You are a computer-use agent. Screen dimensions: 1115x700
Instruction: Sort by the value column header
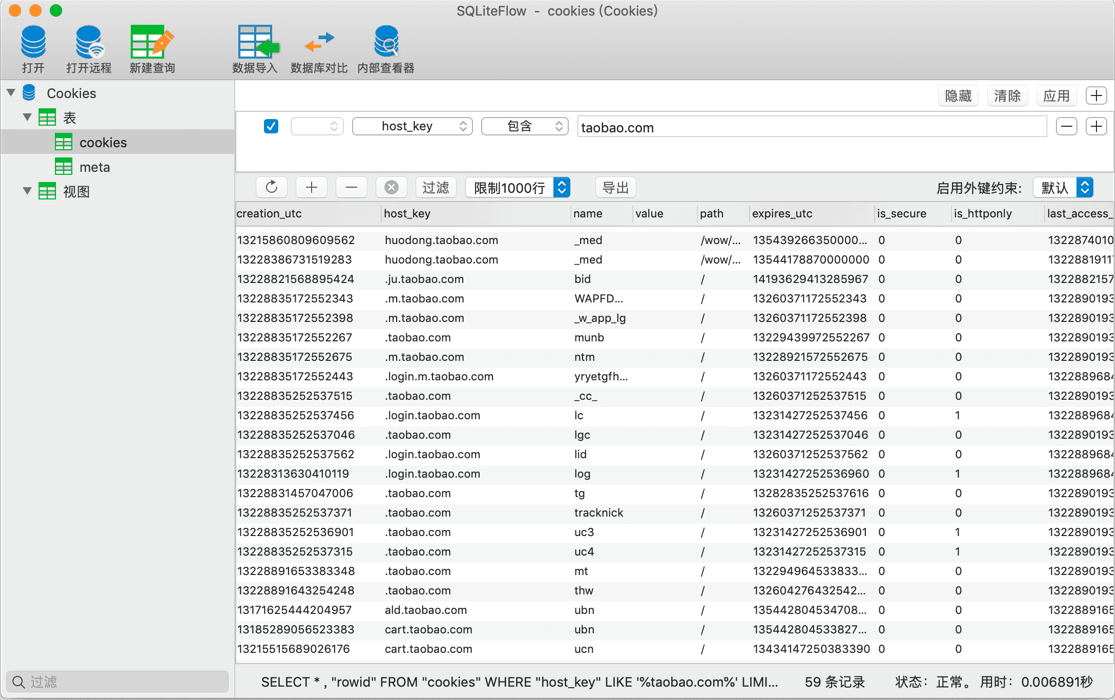(664, 213)
